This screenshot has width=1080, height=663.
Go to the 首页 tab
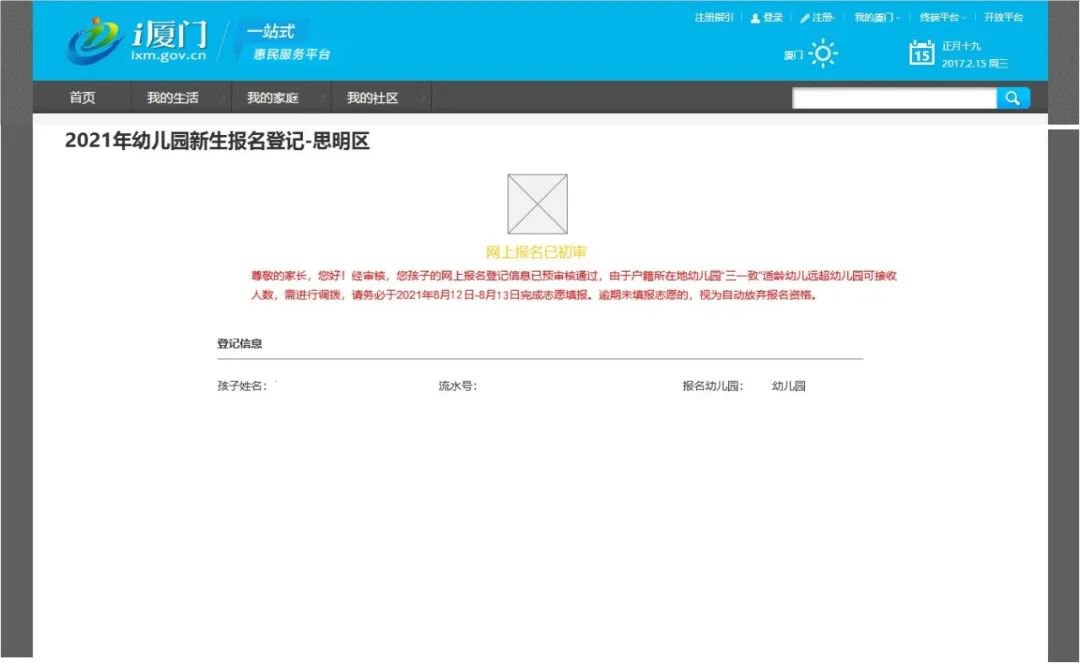[x=82, y=98]
